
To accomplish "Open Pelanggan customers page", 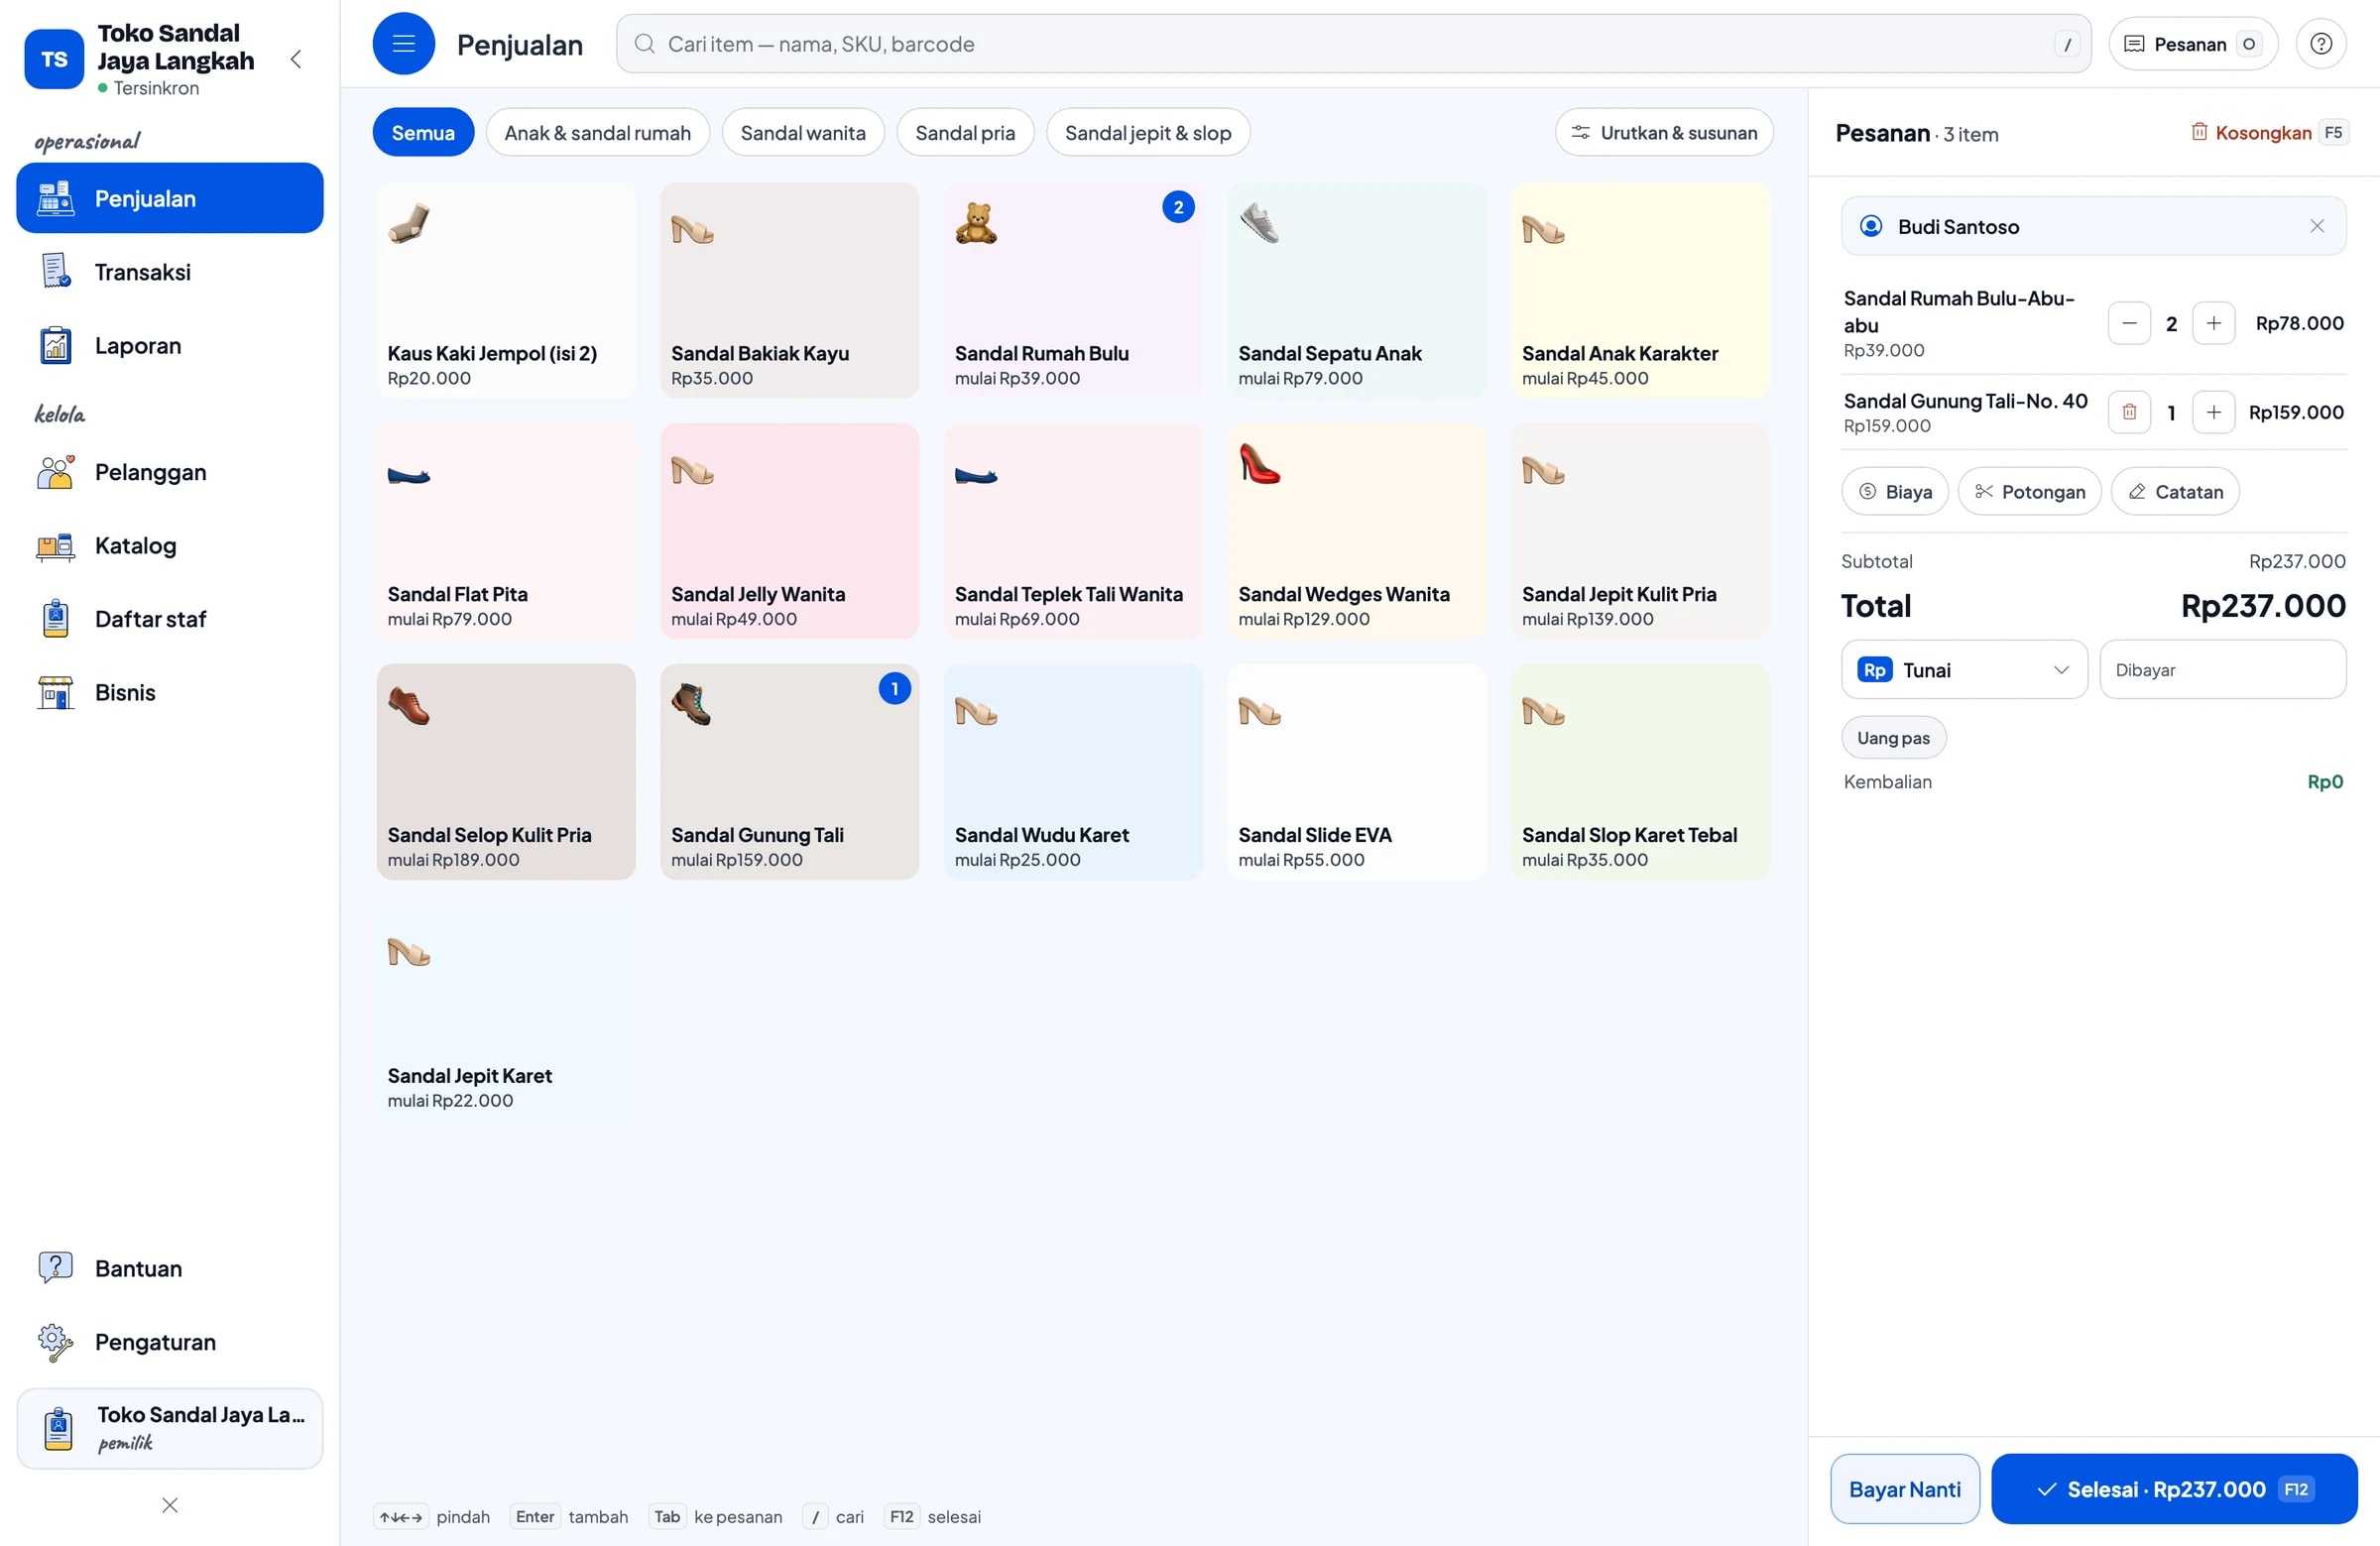I will pos(170,472).
